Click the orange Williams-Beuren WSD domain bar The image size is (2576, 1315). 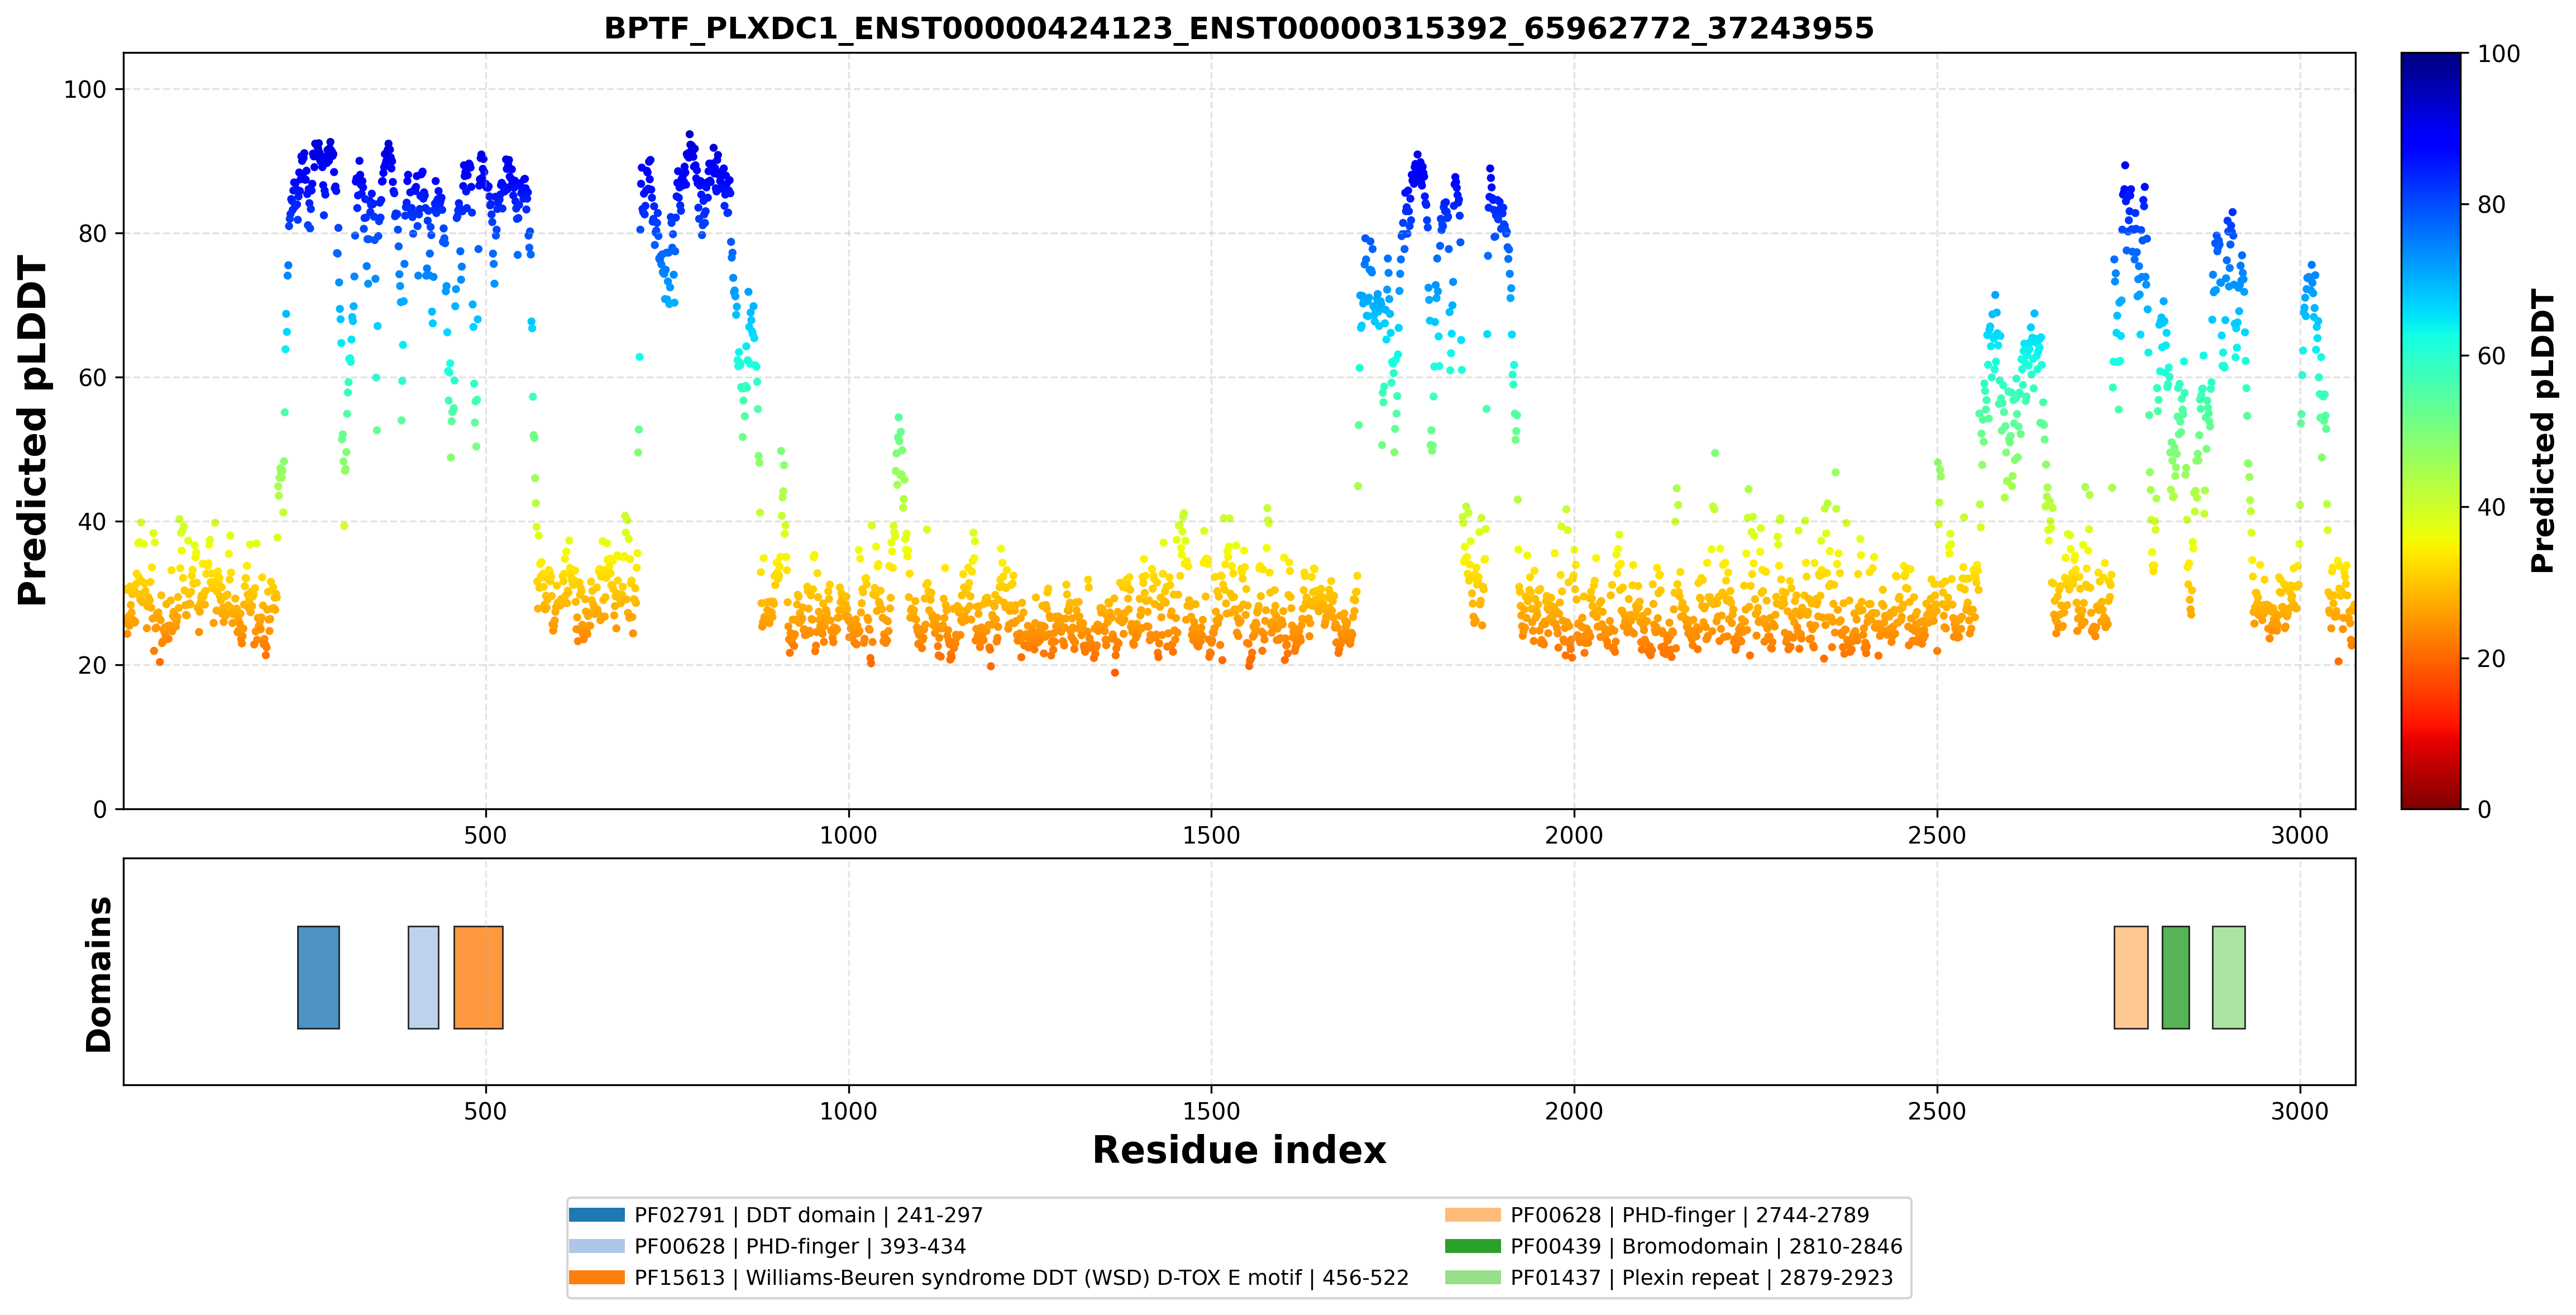[478, 977]
